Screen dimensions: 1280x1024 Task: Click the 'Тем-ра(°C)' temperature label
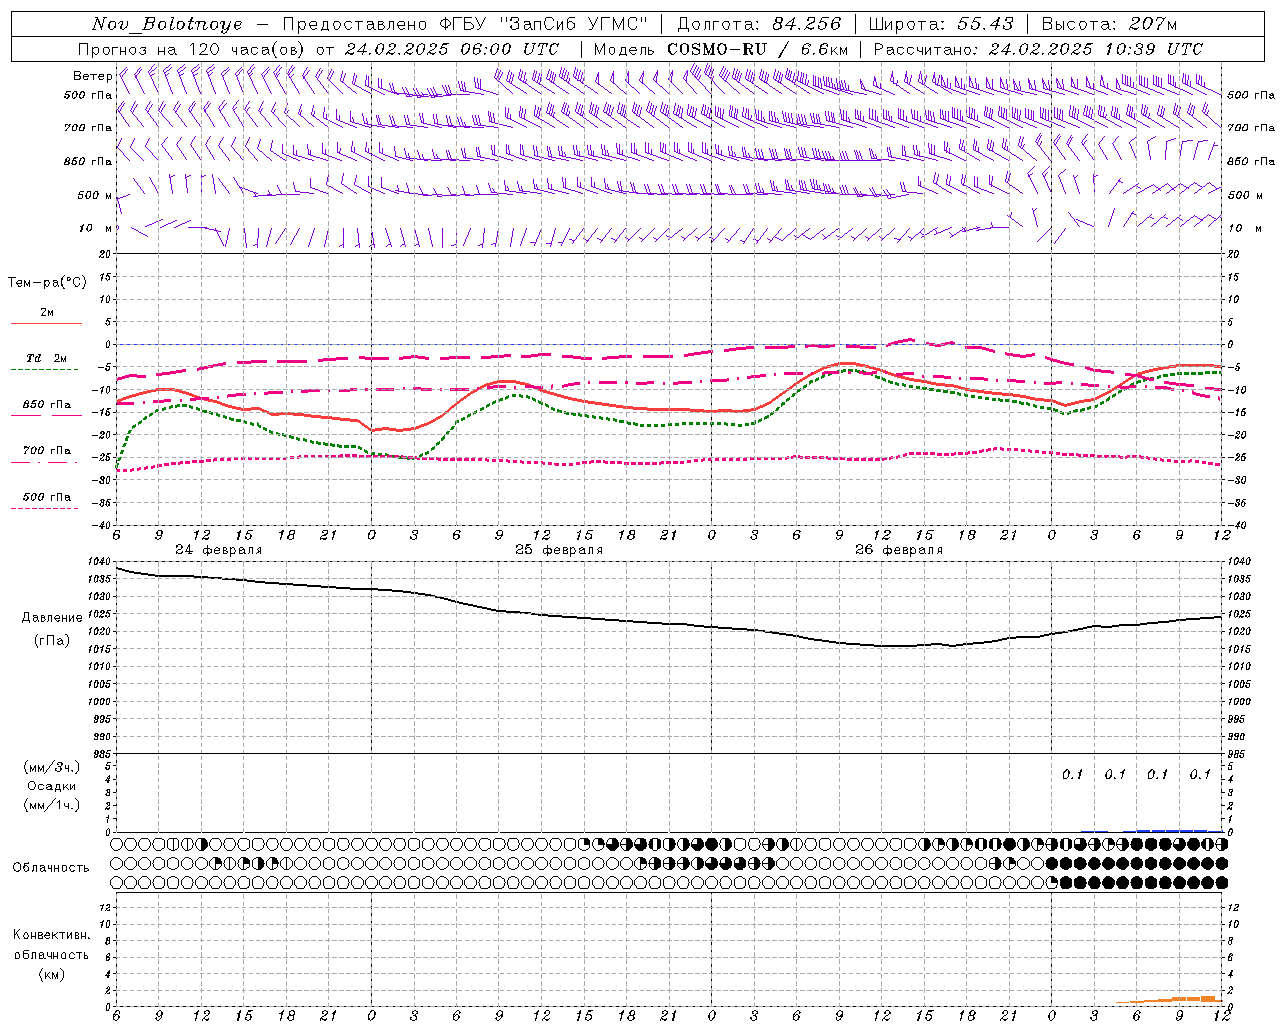click(x=47, y=283)
